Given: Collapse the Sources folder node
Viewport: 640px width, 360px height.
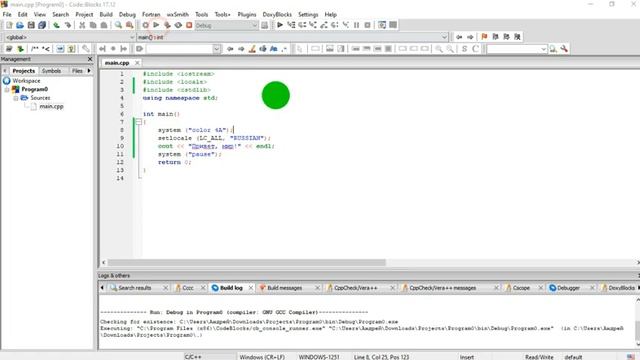Looking at the screenshot, I should coord(16,98).
